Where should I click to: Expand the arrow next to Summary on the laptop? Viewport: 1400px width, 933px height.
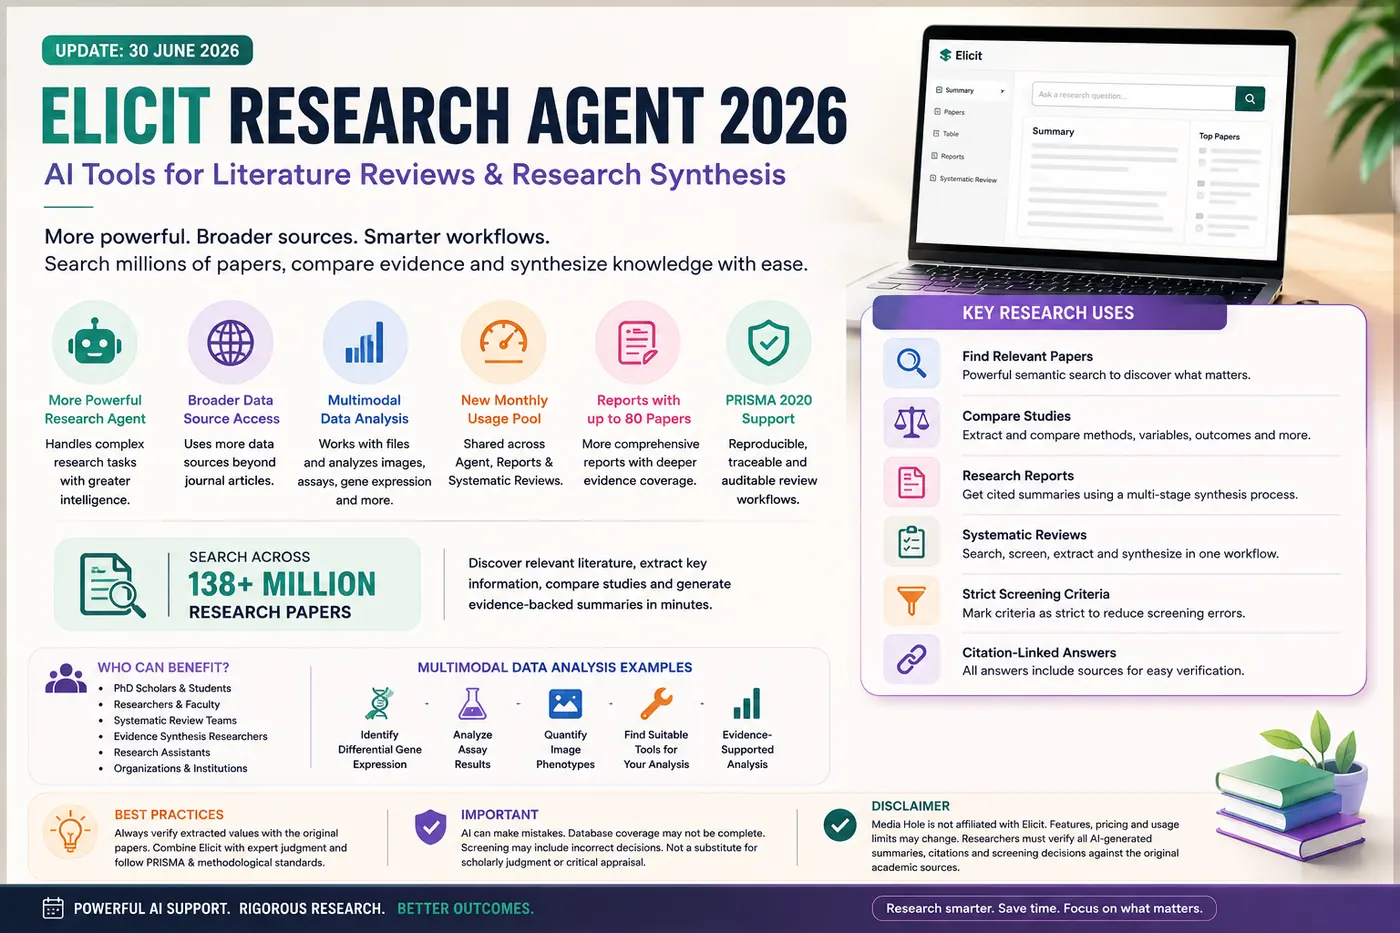tap(1002, 91)
